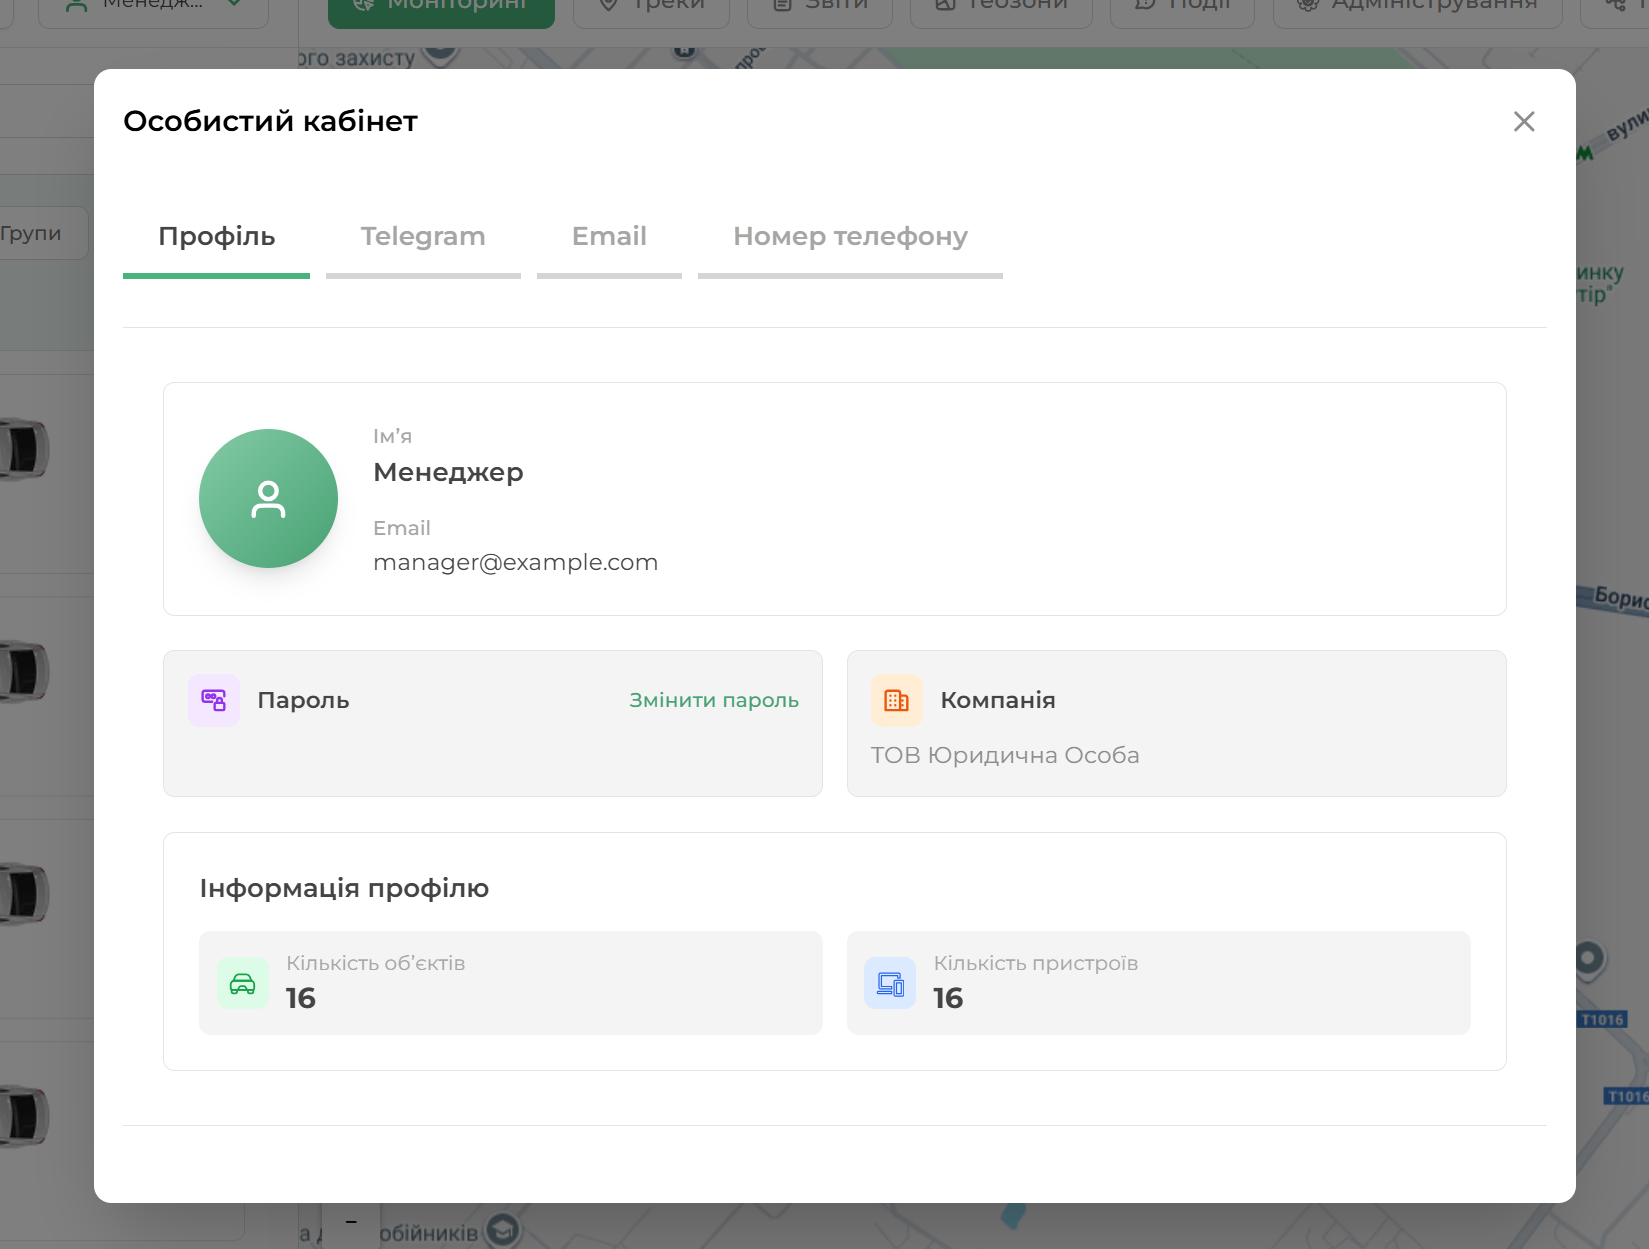This screenshot has height=1249, width=1649.
Task: Click the Змінити пароль link
Action: coord(713,700)
